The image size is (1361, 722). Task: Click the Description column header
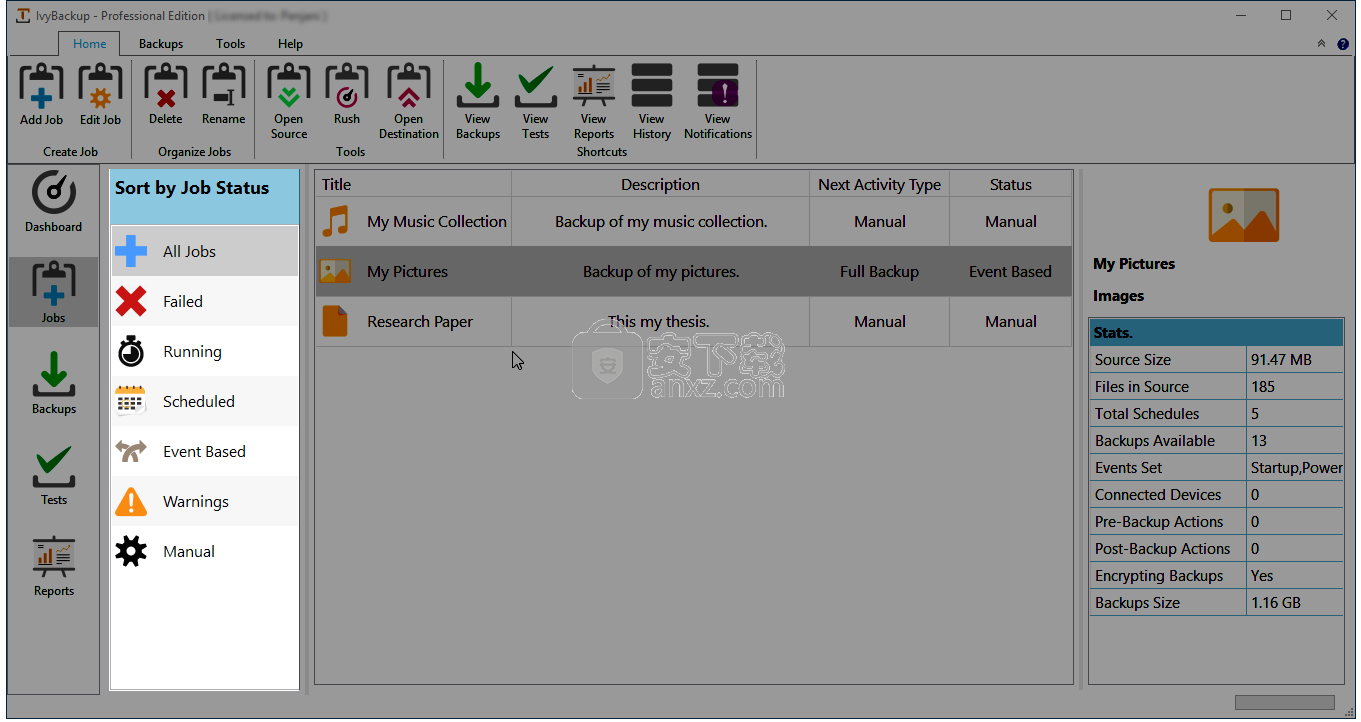point(660,184)
